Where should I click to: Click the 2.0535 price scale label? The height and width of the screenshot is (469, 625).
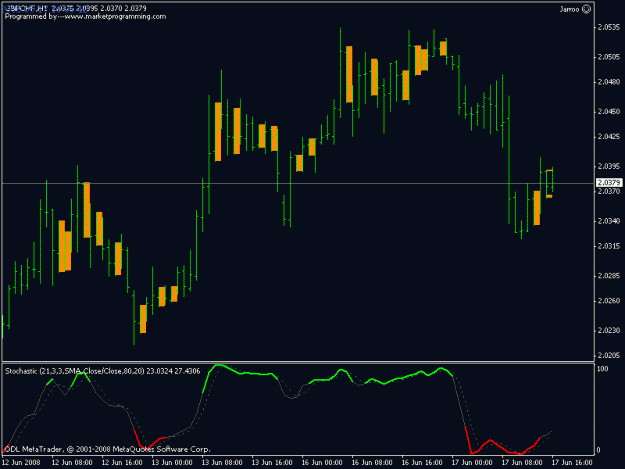pos(609,27)
